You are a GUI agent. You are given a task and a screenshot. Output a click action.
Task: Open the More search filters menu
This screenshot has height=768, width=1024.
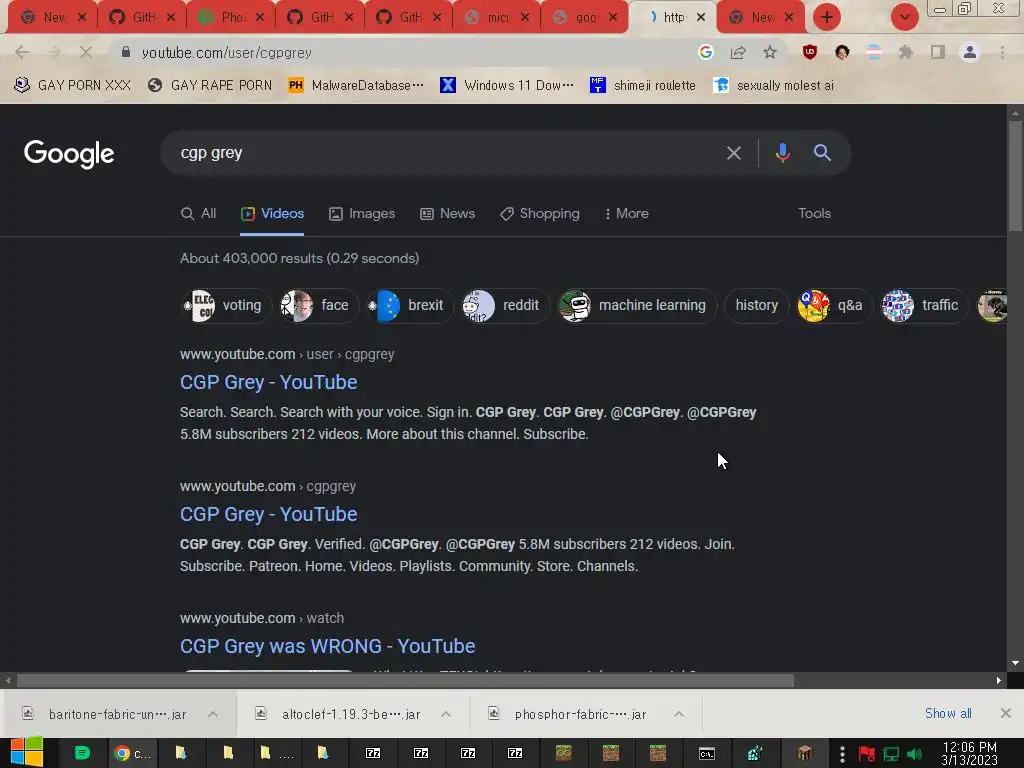[x=626, y=214]
